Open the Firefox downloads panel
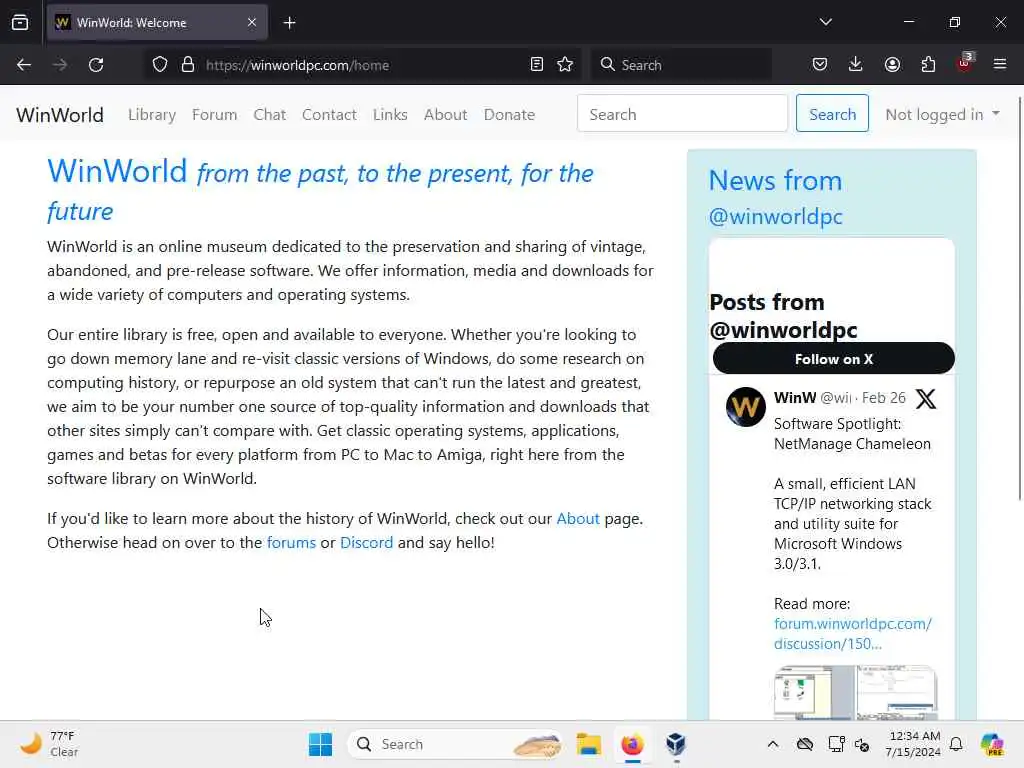 (856, 65)
